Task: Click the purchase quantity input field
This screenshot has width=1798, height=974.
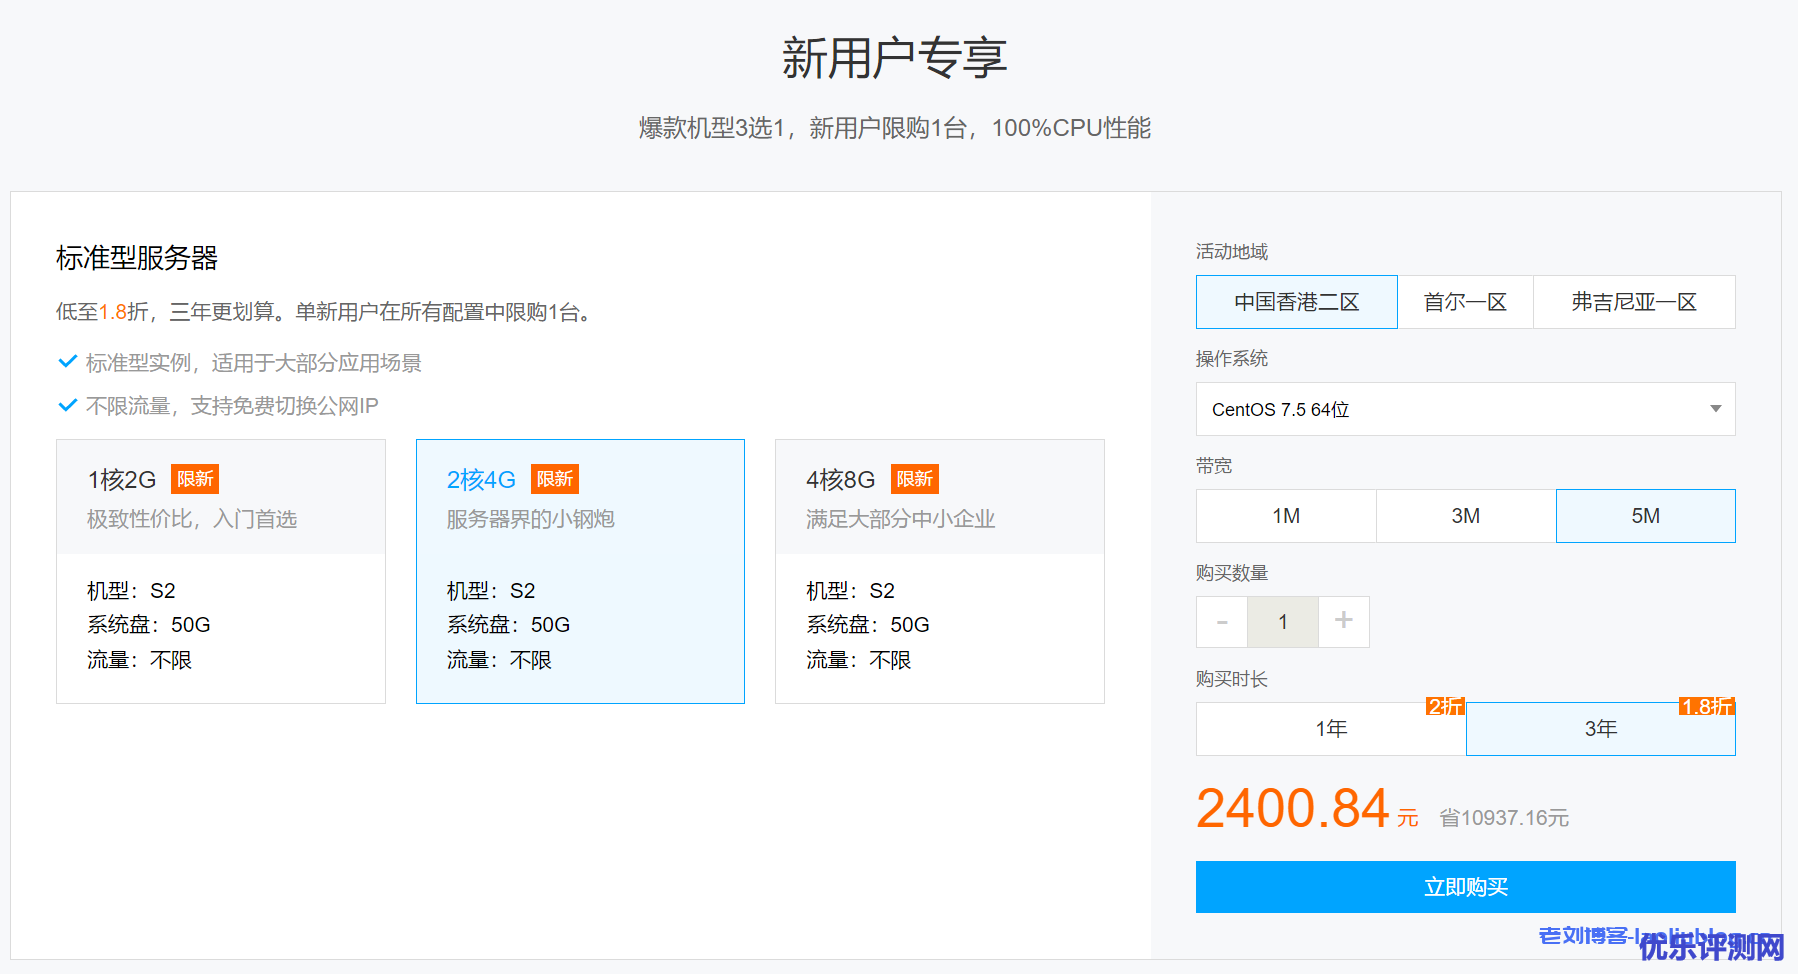Action: click(x=1282, y=622)
